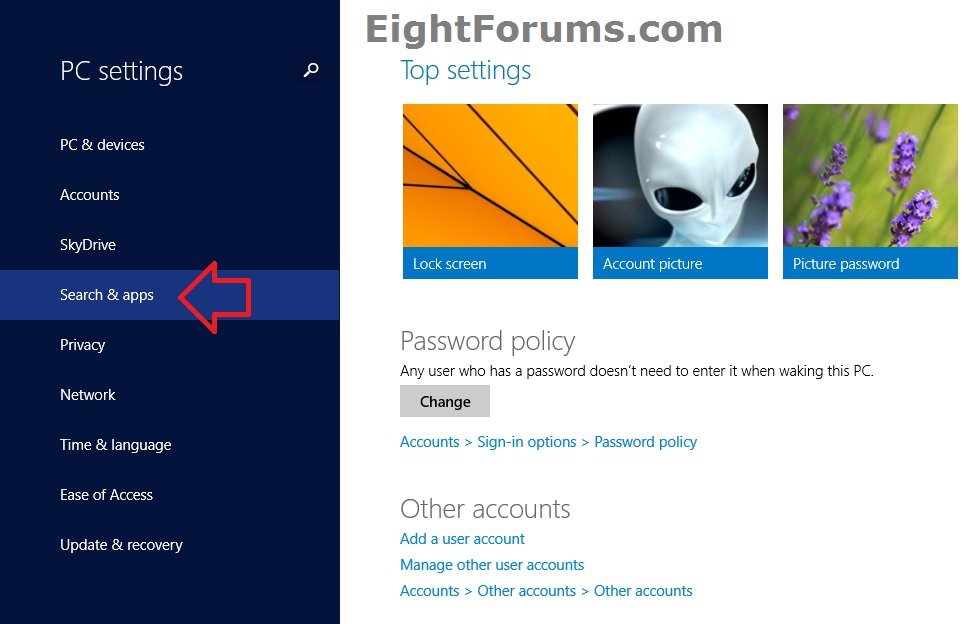Follow the Sign-in options breadcrumb link

pyautogui.click(x=526, y=442)
